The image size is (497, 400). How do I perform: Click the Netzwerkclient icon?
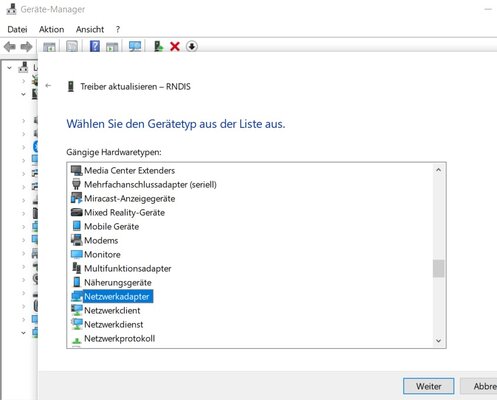(x=77, y=310)
